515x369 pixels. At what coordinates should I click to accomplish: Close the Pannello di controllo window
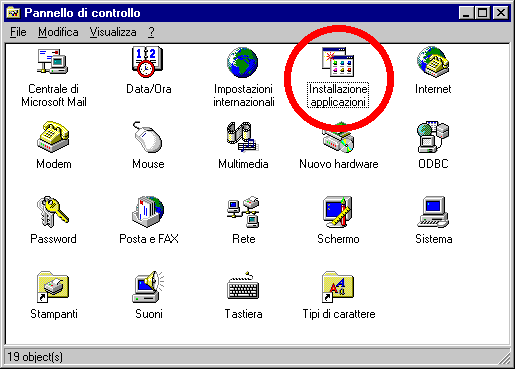tap(500, 13)
